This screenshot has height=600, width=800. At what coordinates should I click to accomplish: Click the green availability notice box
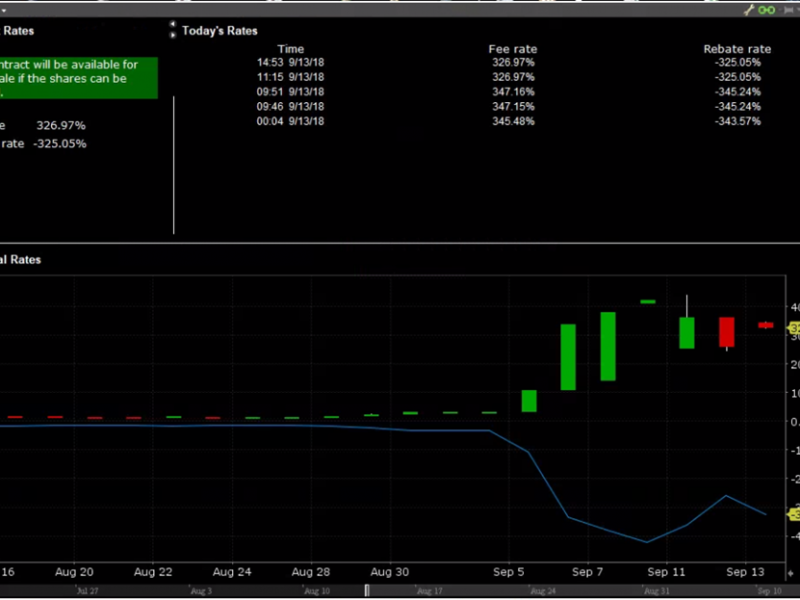pos(78,78)
